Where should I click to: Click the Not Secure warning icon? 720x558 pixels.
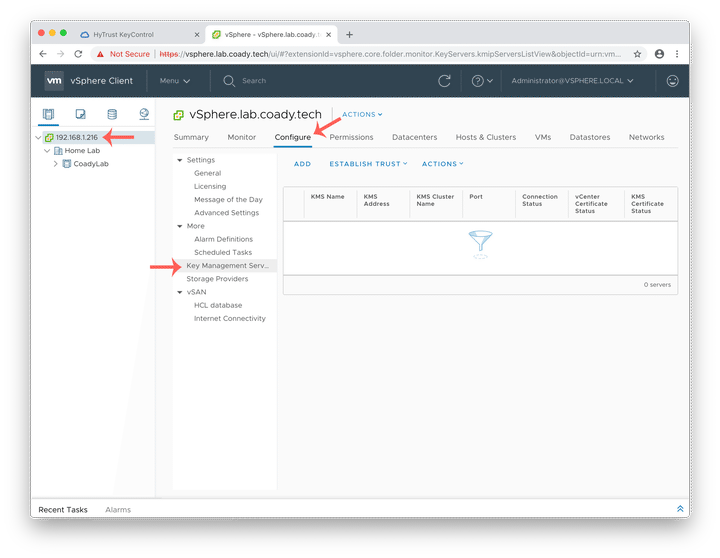[x=100, y=54]
